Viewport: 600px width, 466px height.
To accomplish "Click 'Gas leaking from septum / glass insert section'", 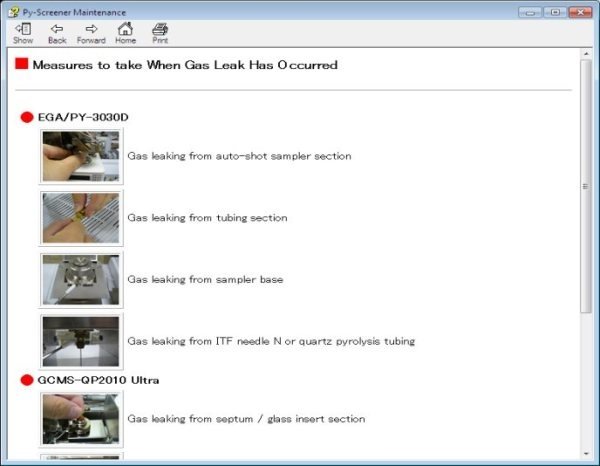I will click(246, 419).
